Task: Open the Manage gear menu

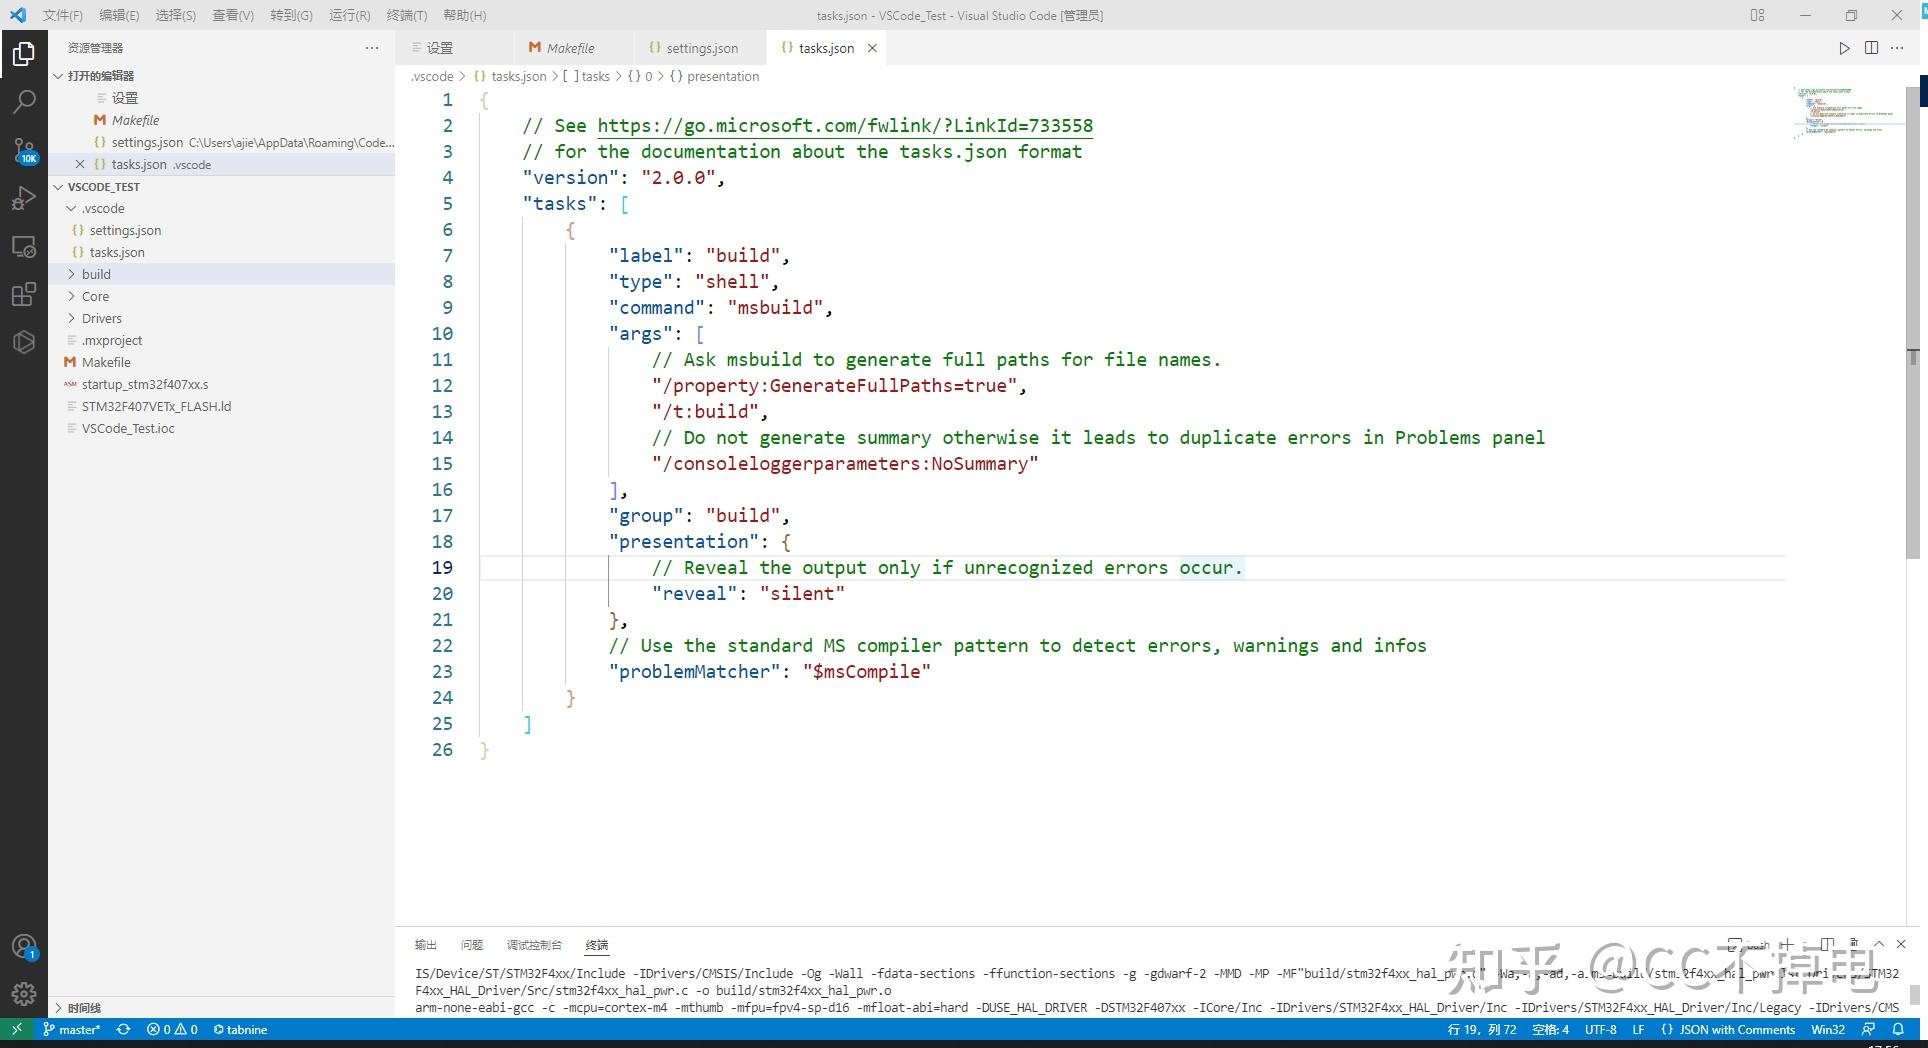Action: (x=24, y=994)
